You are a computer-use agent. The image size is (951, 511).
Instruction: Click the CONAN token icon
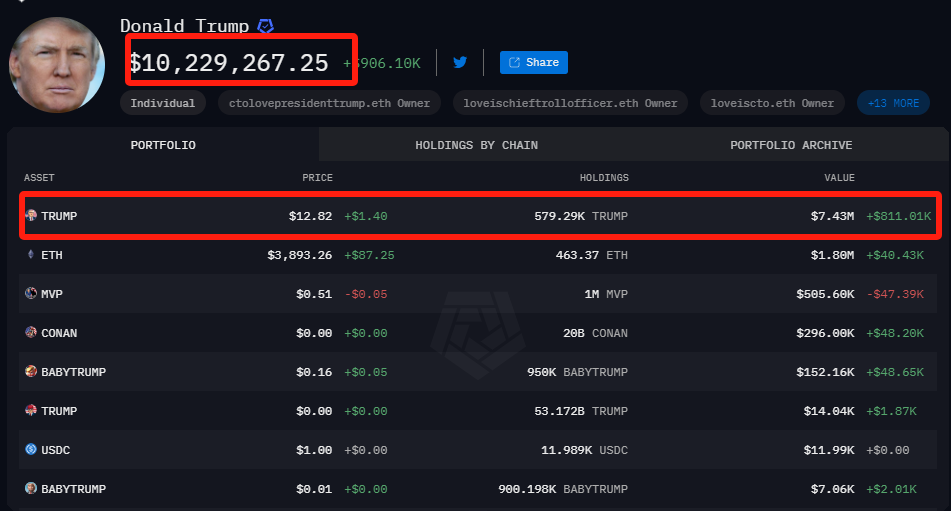31,332
